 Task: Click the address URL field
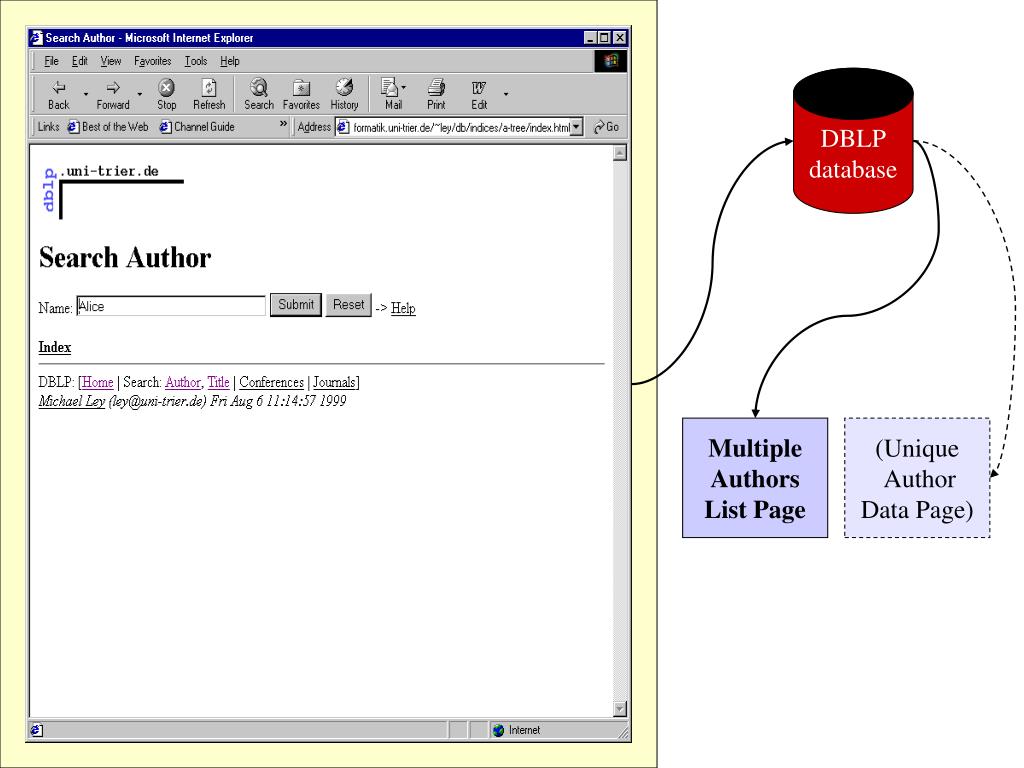click(x=459, y=127)
